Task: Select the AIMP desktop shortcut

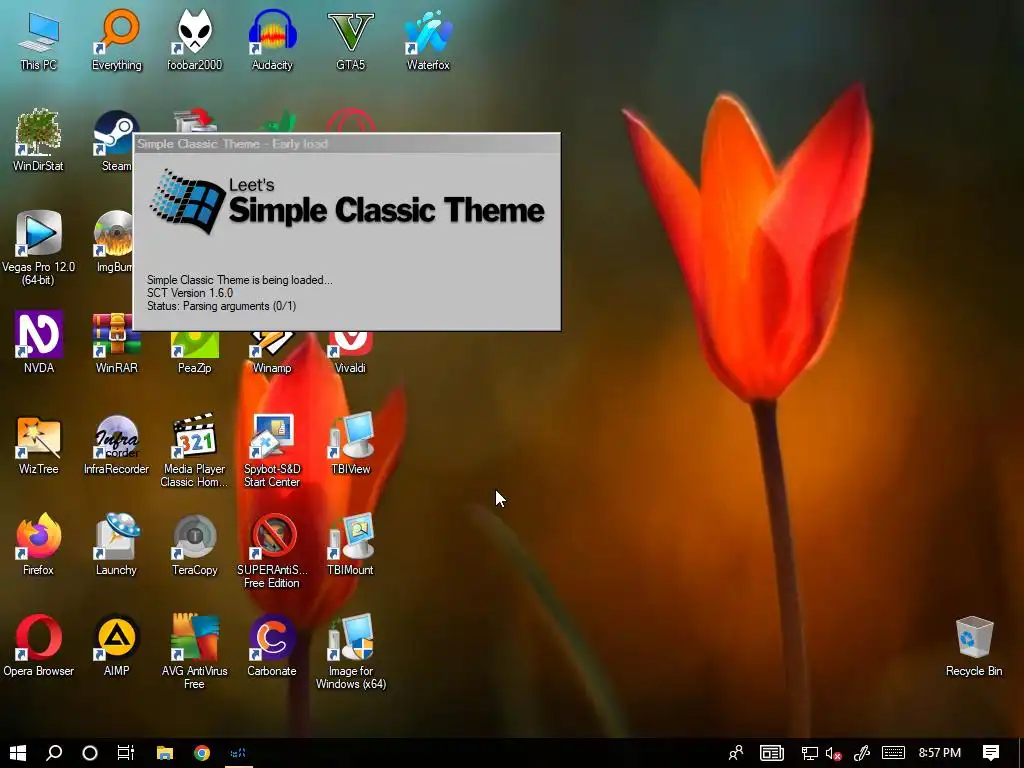Action: [x=116, y=645]
